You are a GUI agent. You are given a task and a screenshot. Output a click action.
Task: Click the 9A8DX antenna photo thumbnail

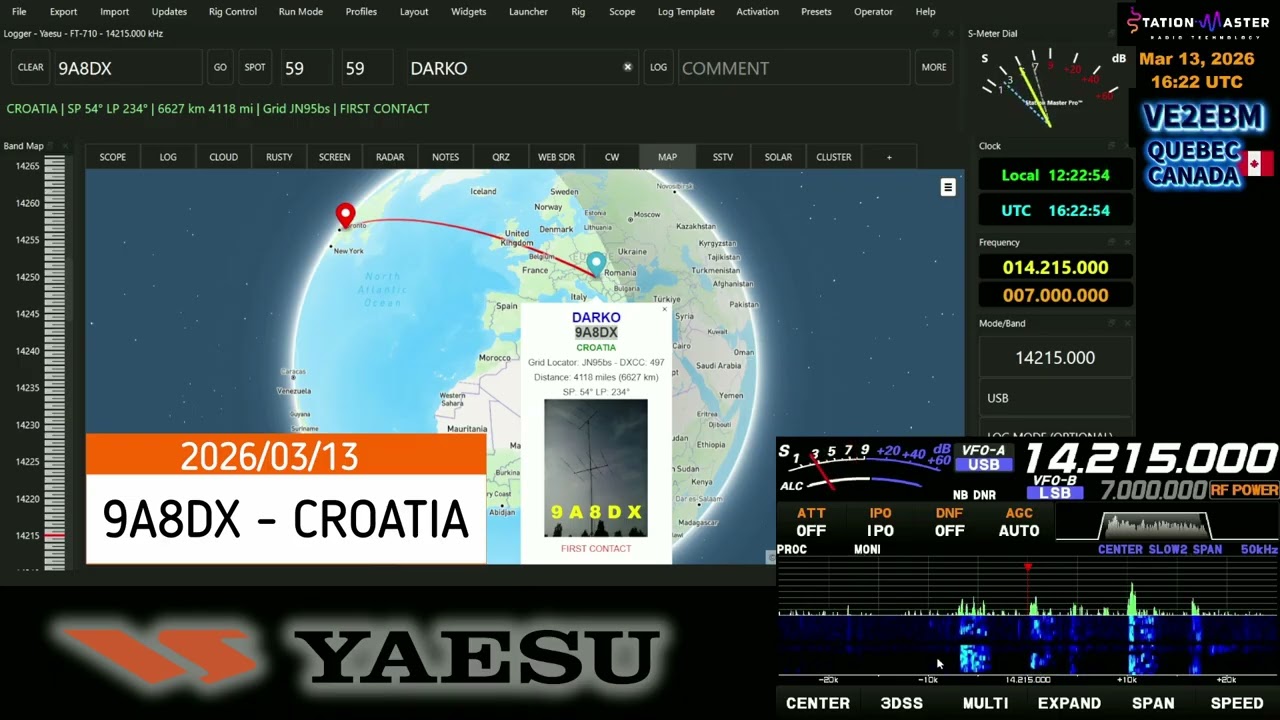click(x=596, y=468)
